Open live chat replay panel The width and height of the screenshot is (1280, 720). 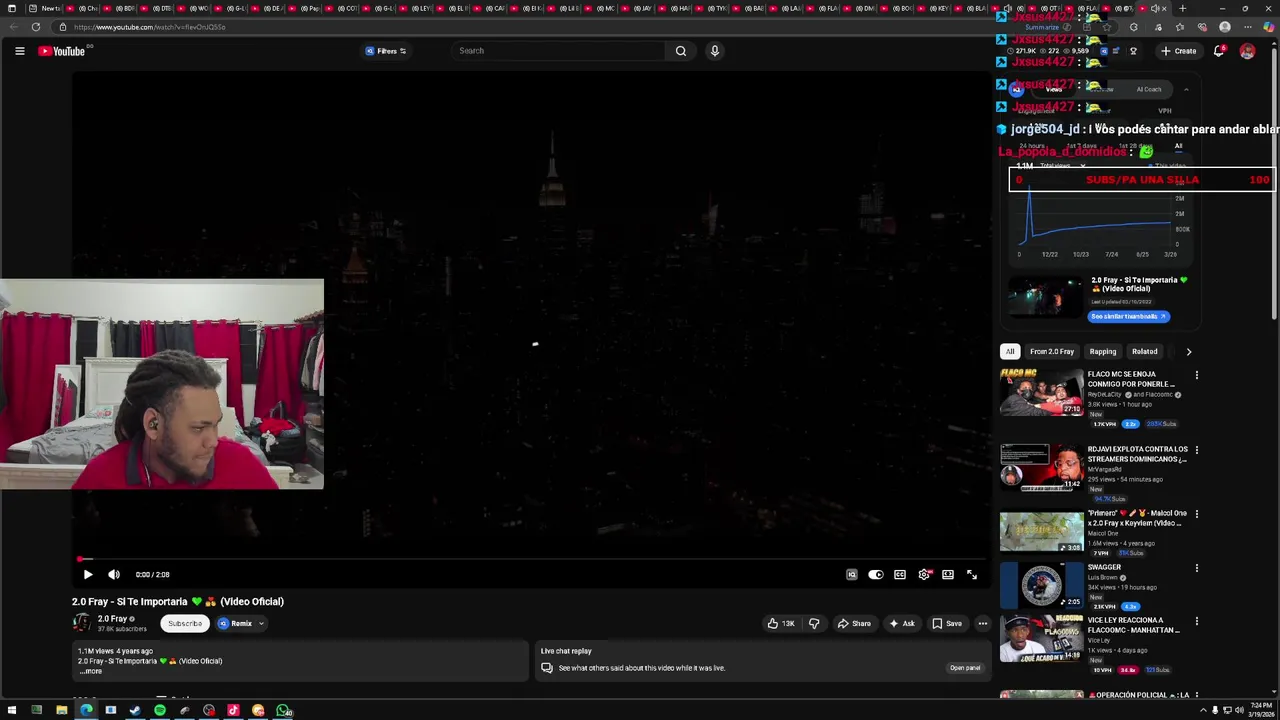[x=965, y=668]
